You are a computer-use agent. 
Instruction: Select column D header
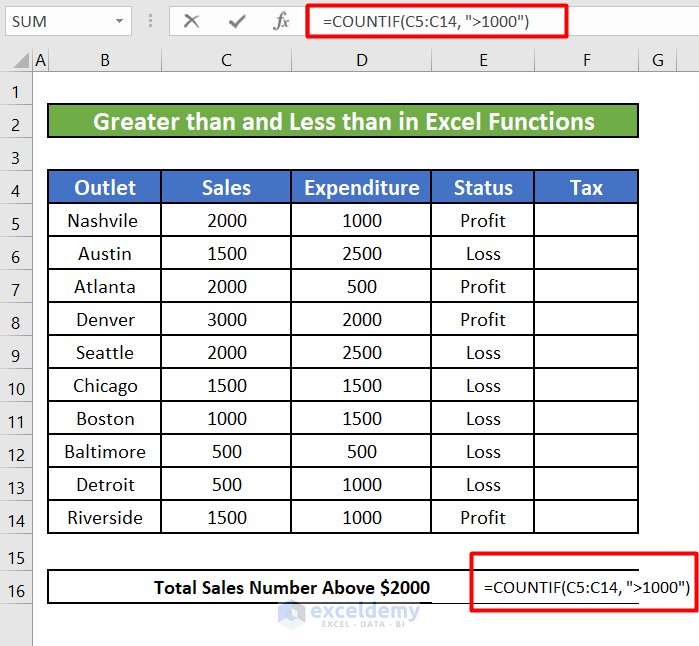click(362, 60)
